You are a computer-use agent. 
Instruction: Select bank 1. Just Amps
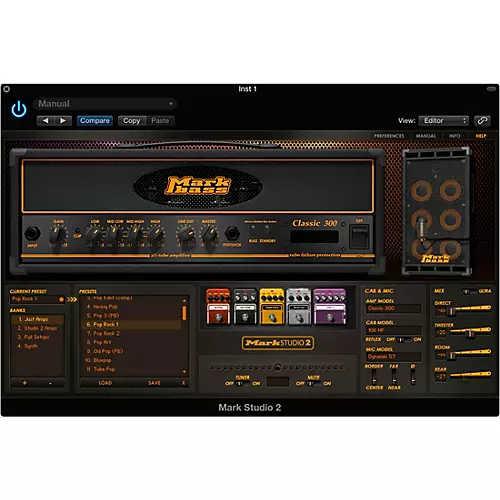[x=37, y=319]
